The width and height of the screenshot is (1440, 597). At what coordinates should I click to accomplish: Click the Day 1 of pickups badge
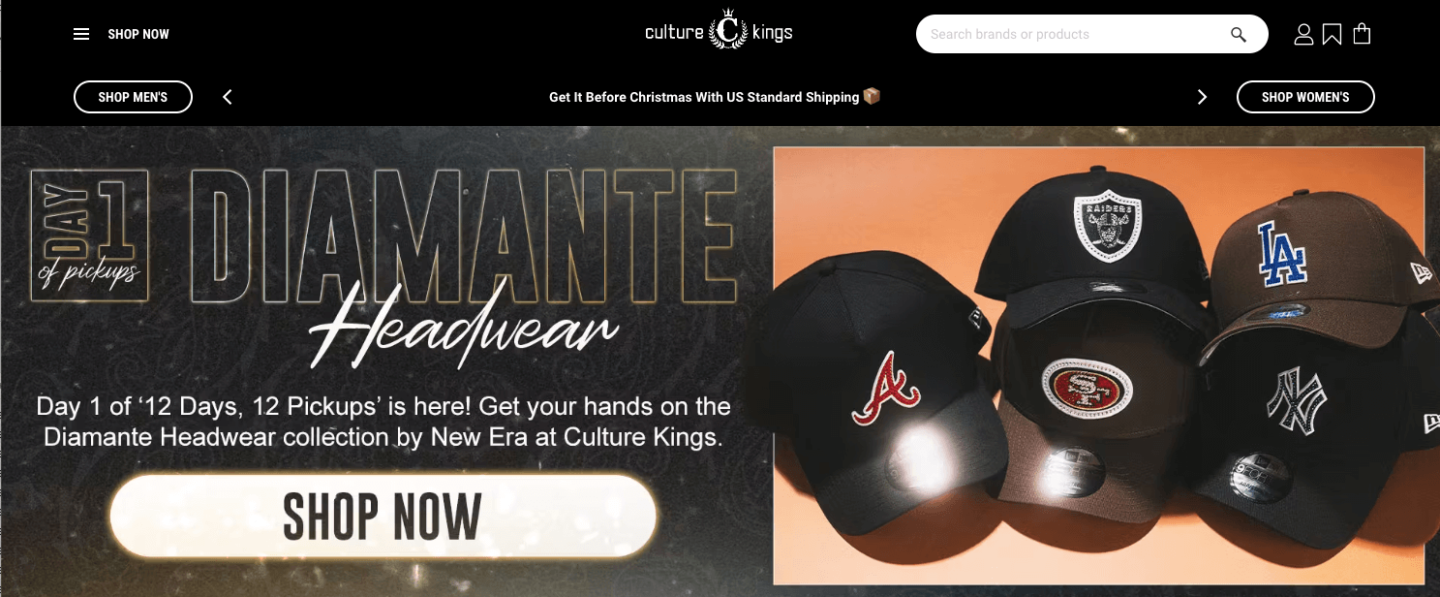pos(90,235)
